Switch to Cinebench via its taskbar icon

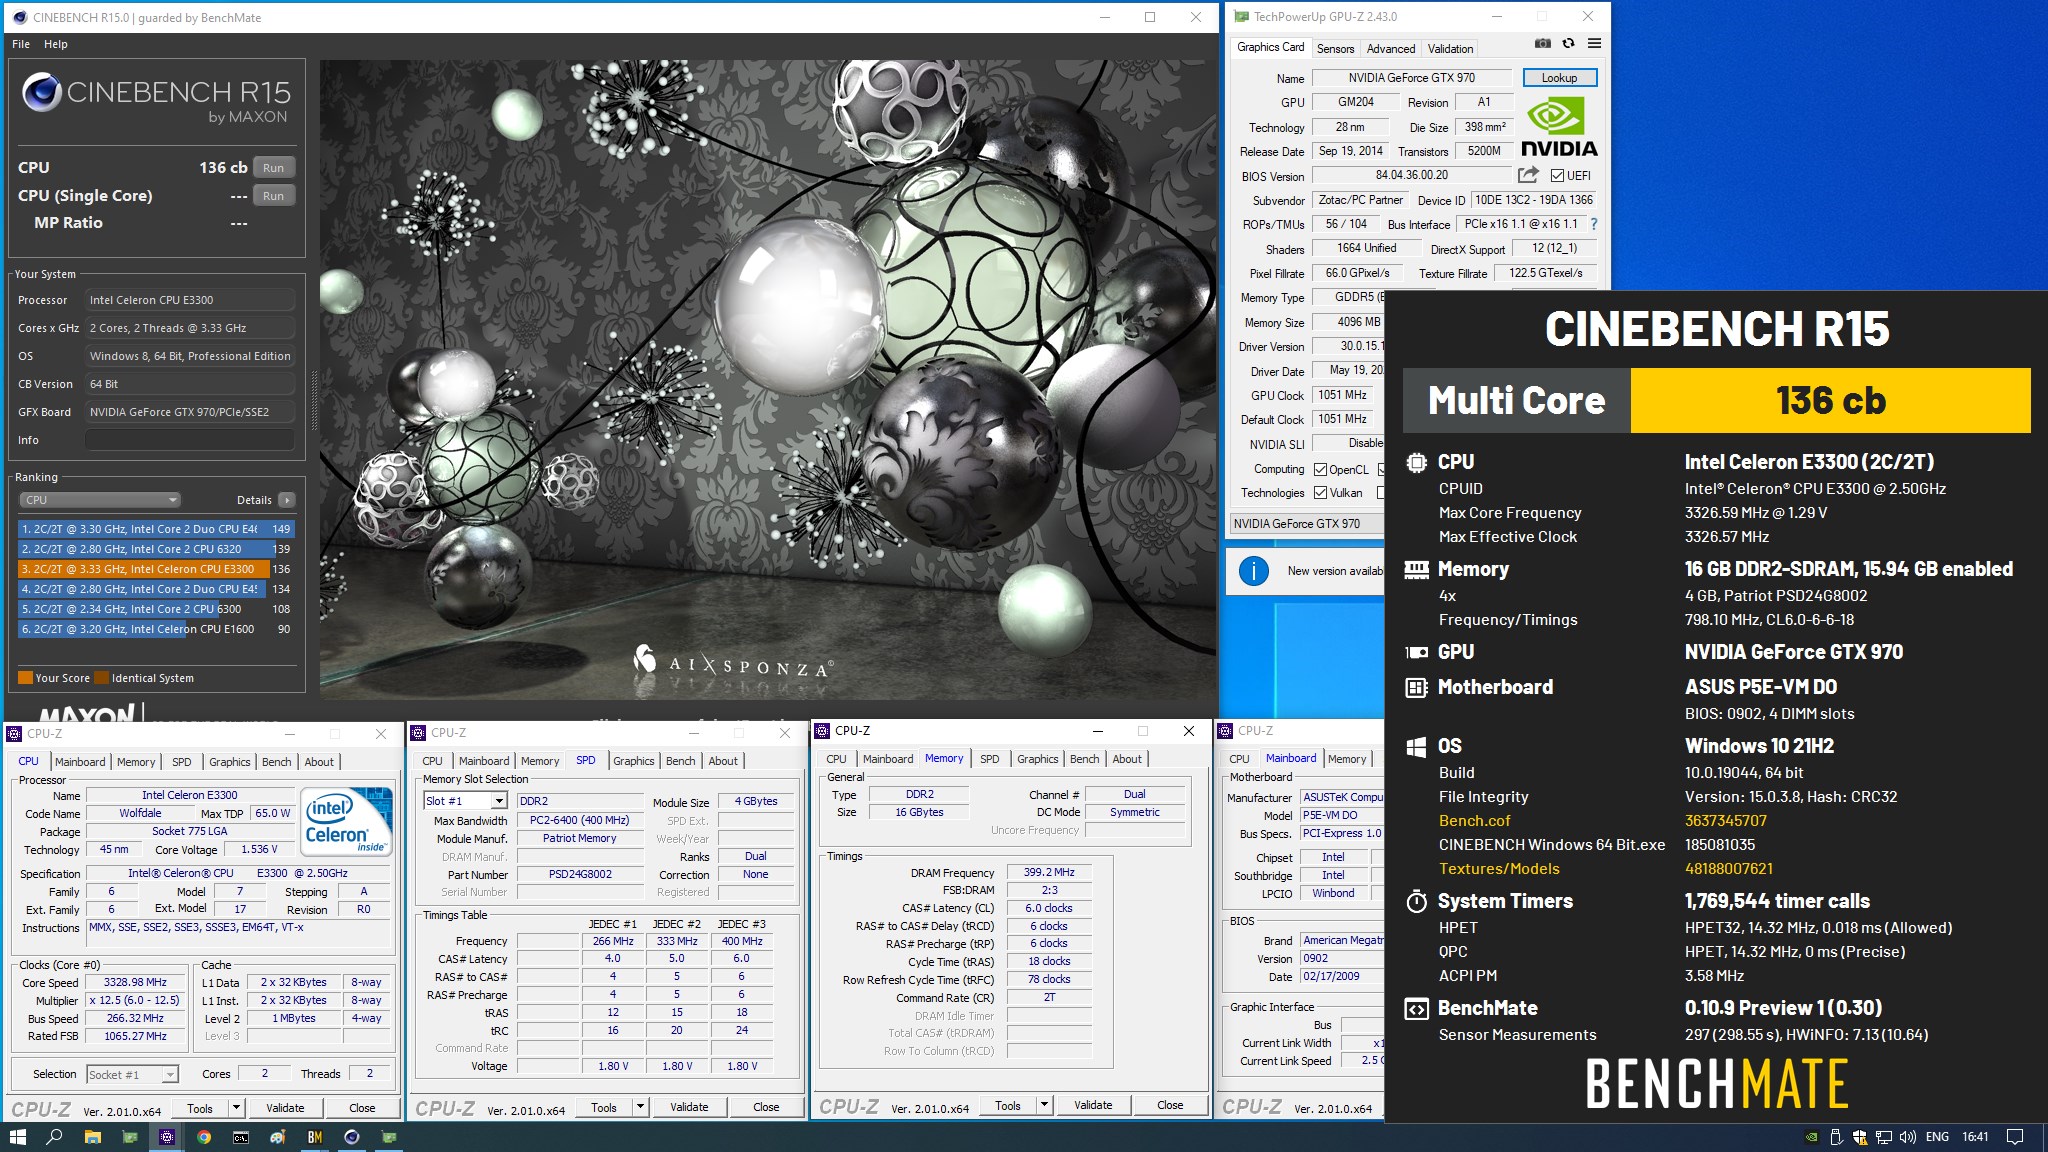(352, 1137)
